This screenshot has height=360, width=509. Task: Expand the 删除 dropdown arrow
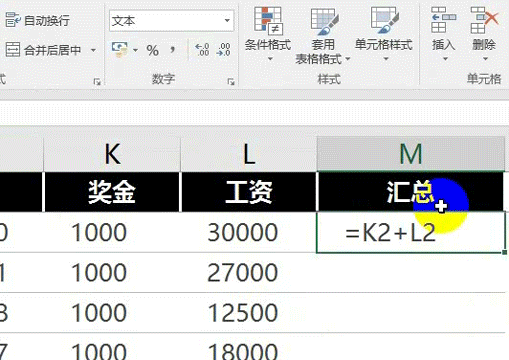tap(485, 59)
